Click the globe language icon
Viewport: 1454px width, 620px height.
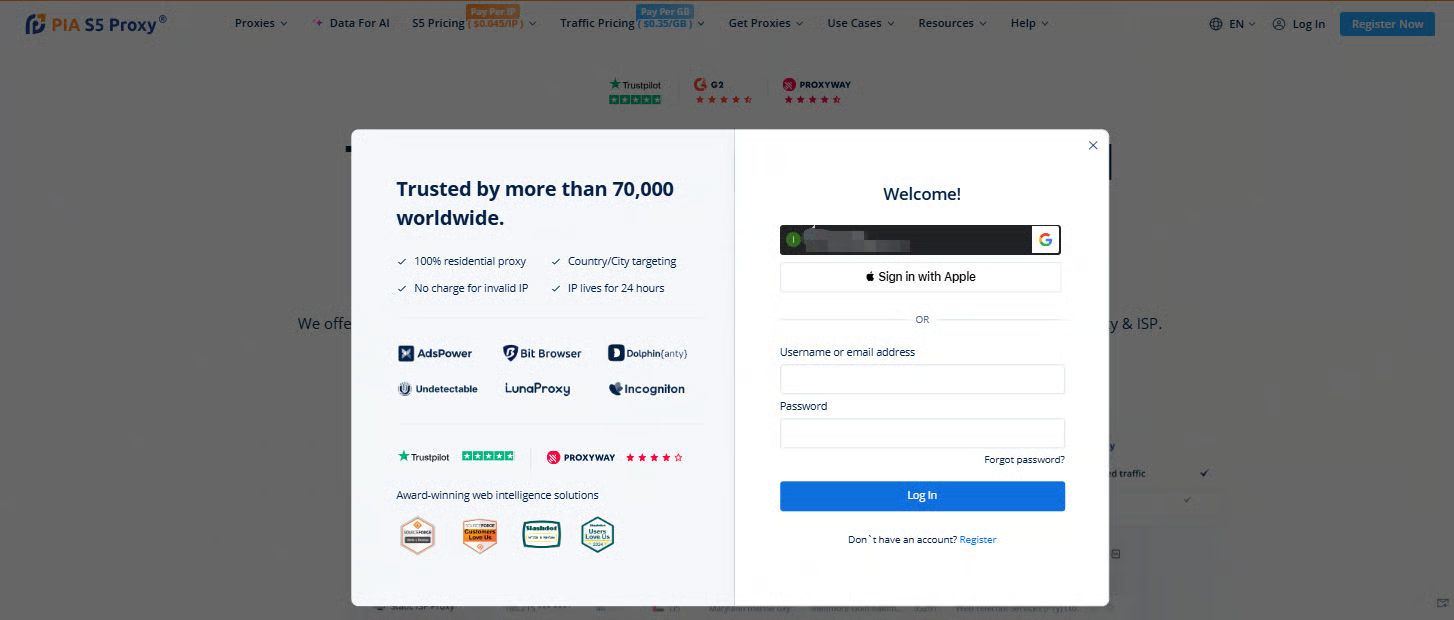tap(1216, 24)
